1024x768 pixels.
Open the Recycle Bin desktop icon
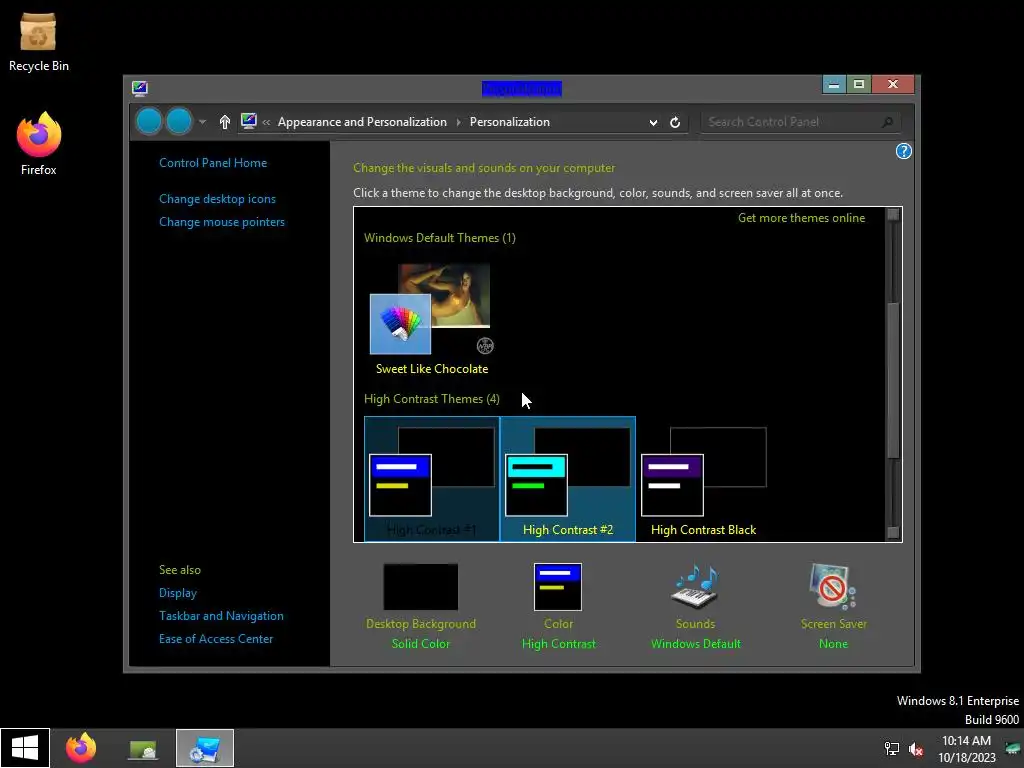38,42
